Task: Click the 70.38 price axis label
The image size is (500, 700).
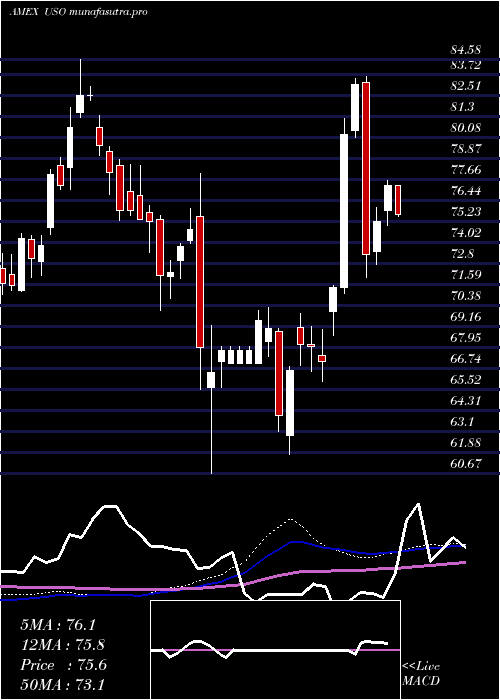Action: [x=466, y=295]
